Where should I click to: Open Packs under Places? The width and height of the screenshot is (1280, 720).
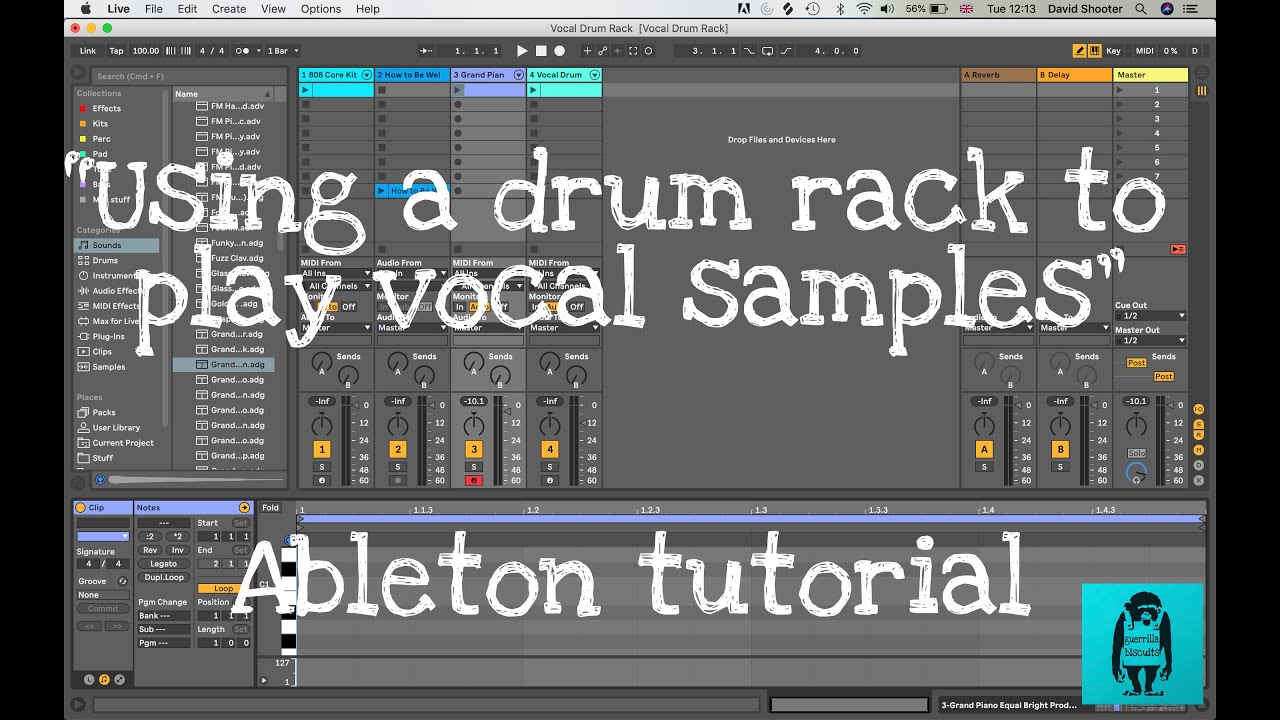[104, 412]
